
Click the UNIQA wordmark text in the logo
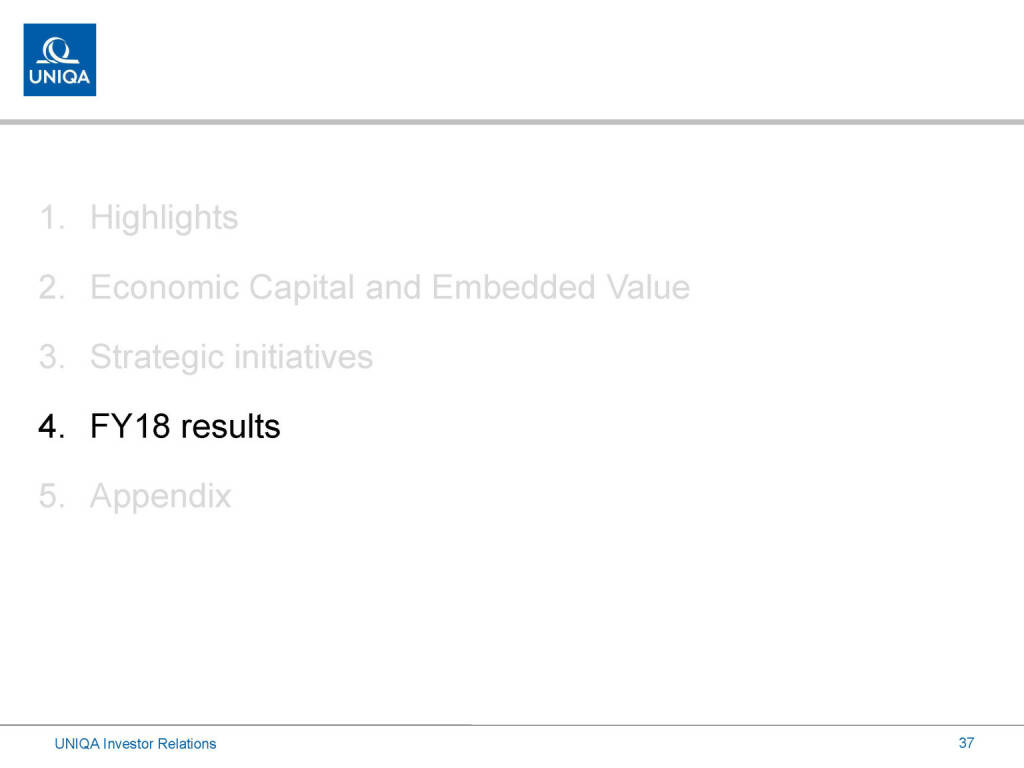[60, 78]
